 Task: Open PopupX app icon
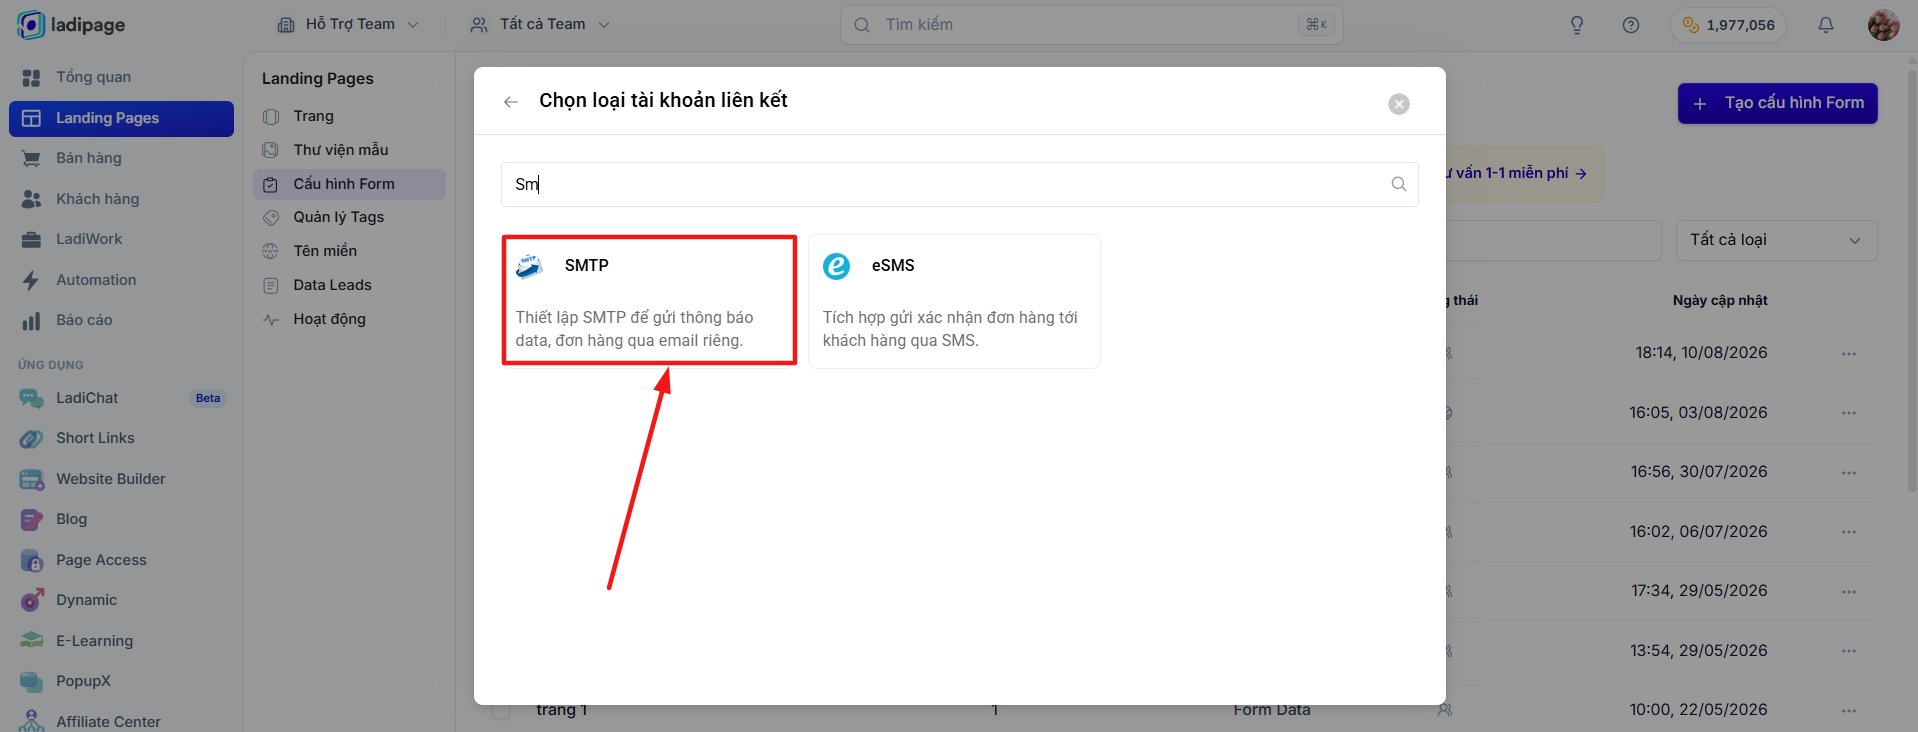[31, 681]
